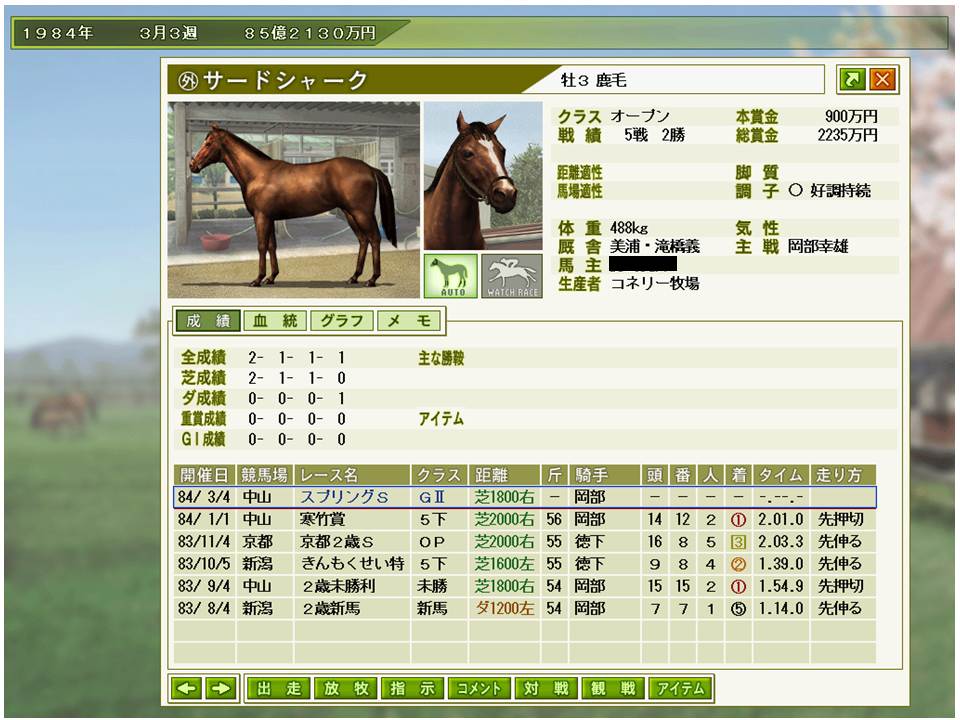Viewport: 960px width, 720px height.
Task: Click stable name 美浦・滝橋義
Action: coord(654,246)
